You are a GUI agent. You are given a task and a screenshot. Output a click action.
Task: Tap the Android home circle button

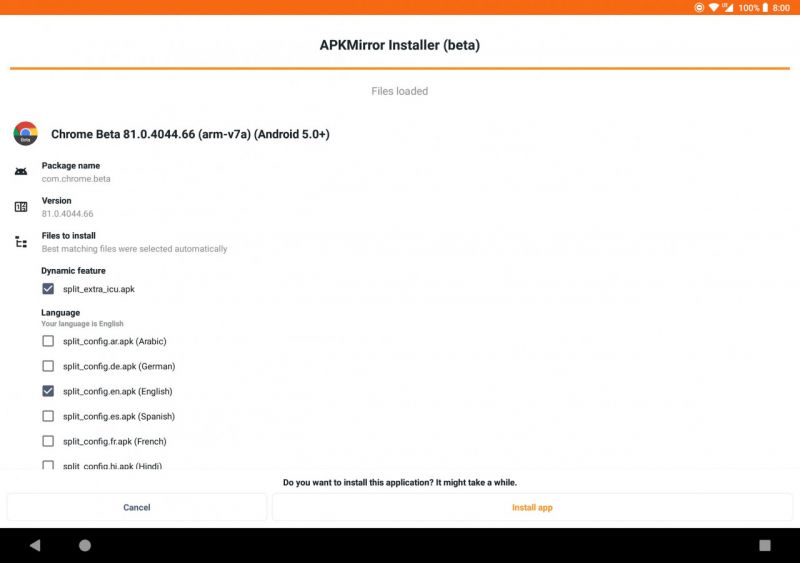(85, 545)
